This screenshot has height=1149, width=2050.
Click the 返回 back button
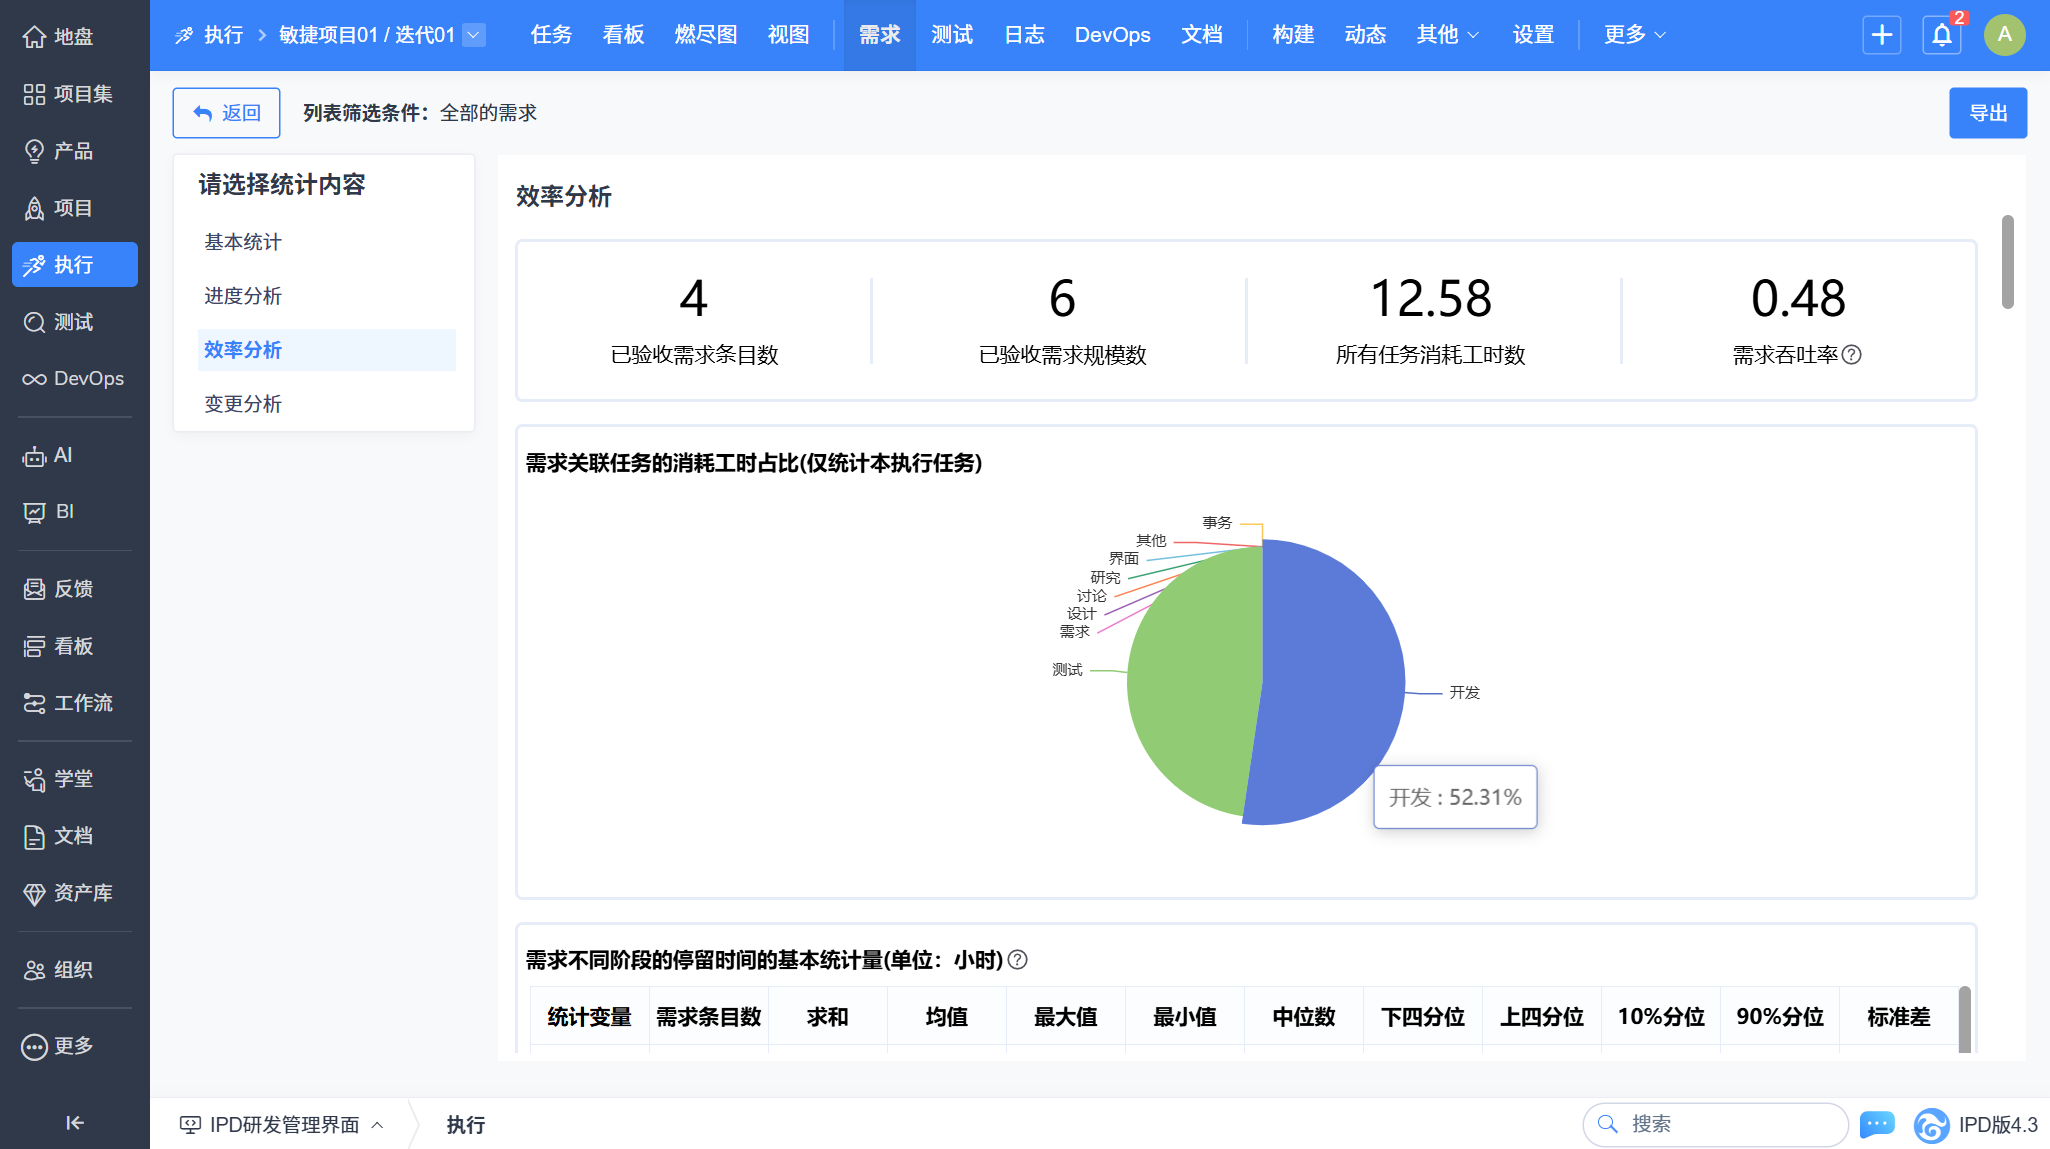[226, 113]
